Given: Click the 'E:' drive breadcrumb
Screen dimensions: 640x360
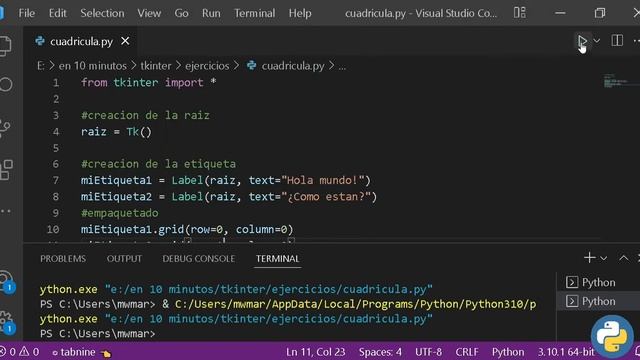Looking at the screenshot, I should [x=40, y=66].
